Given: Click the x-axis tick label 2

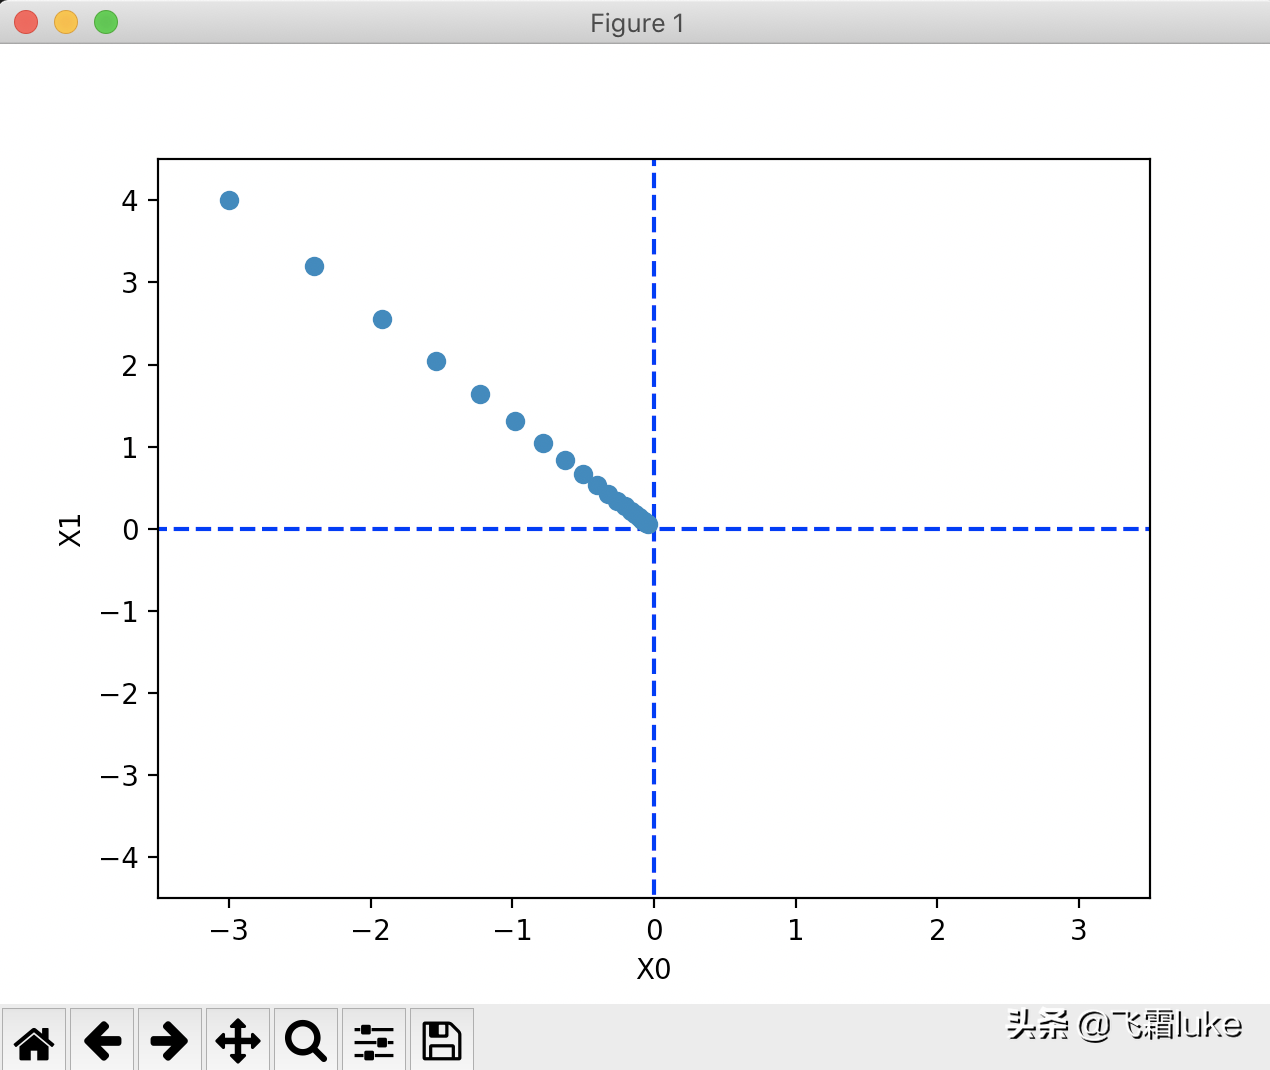Looking at the screenshot, I should (937, 930).
